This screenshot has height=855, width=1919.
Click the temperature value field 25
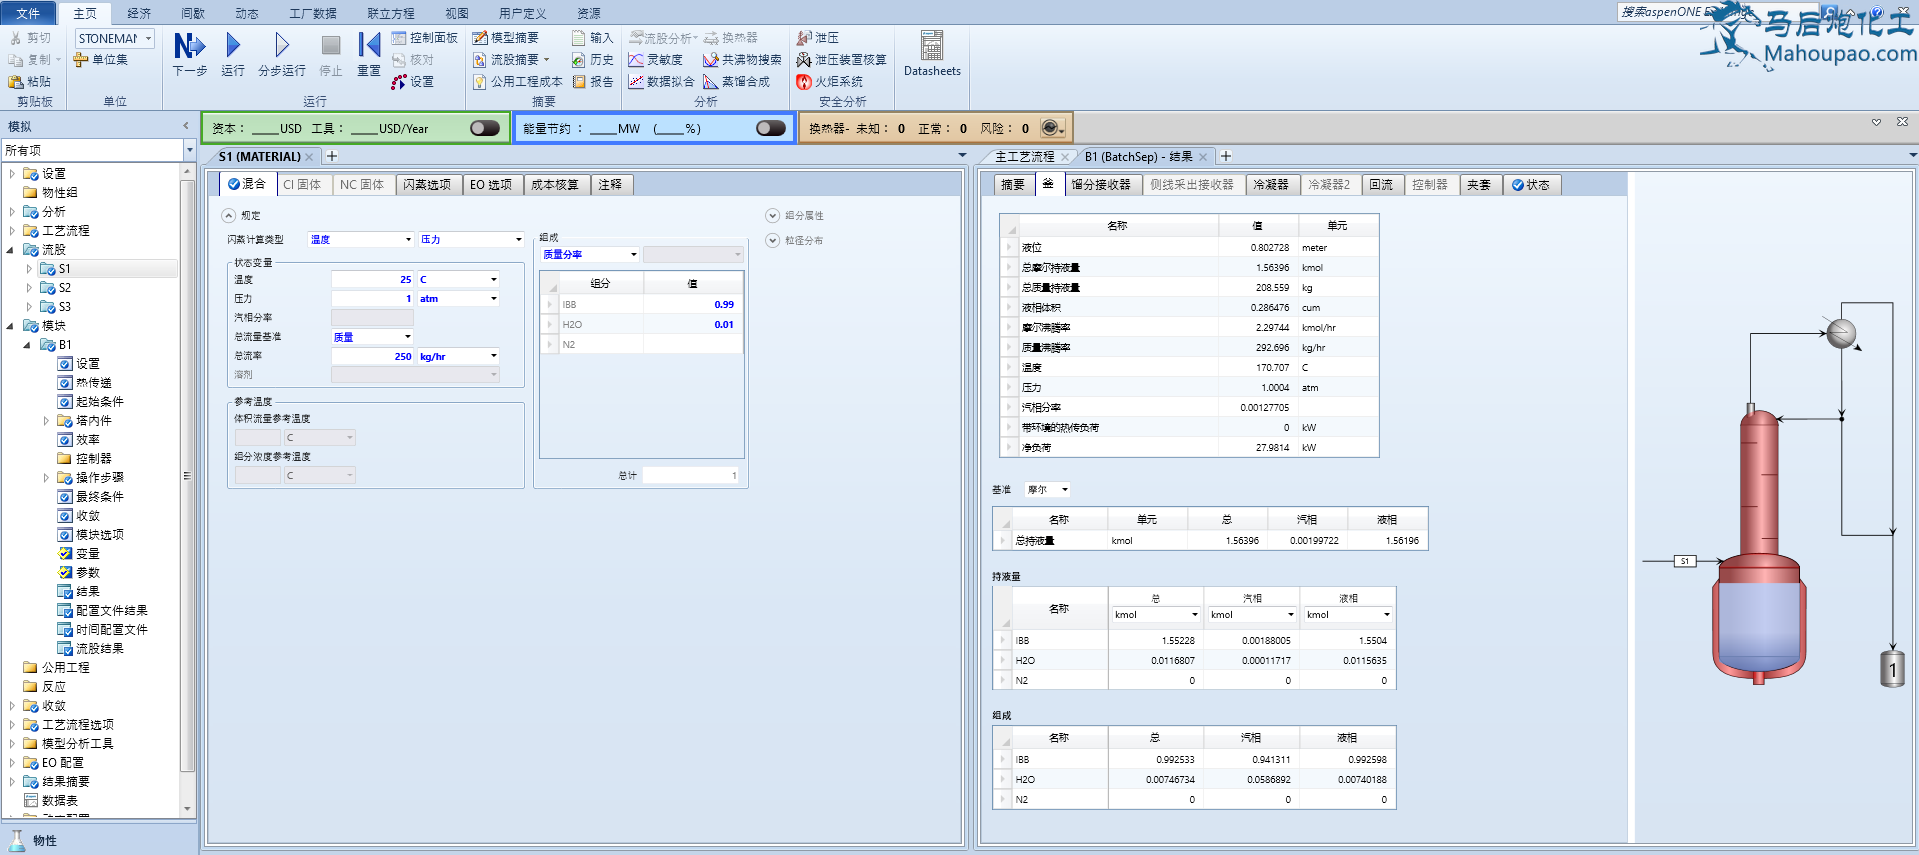[x=372, y=279]
